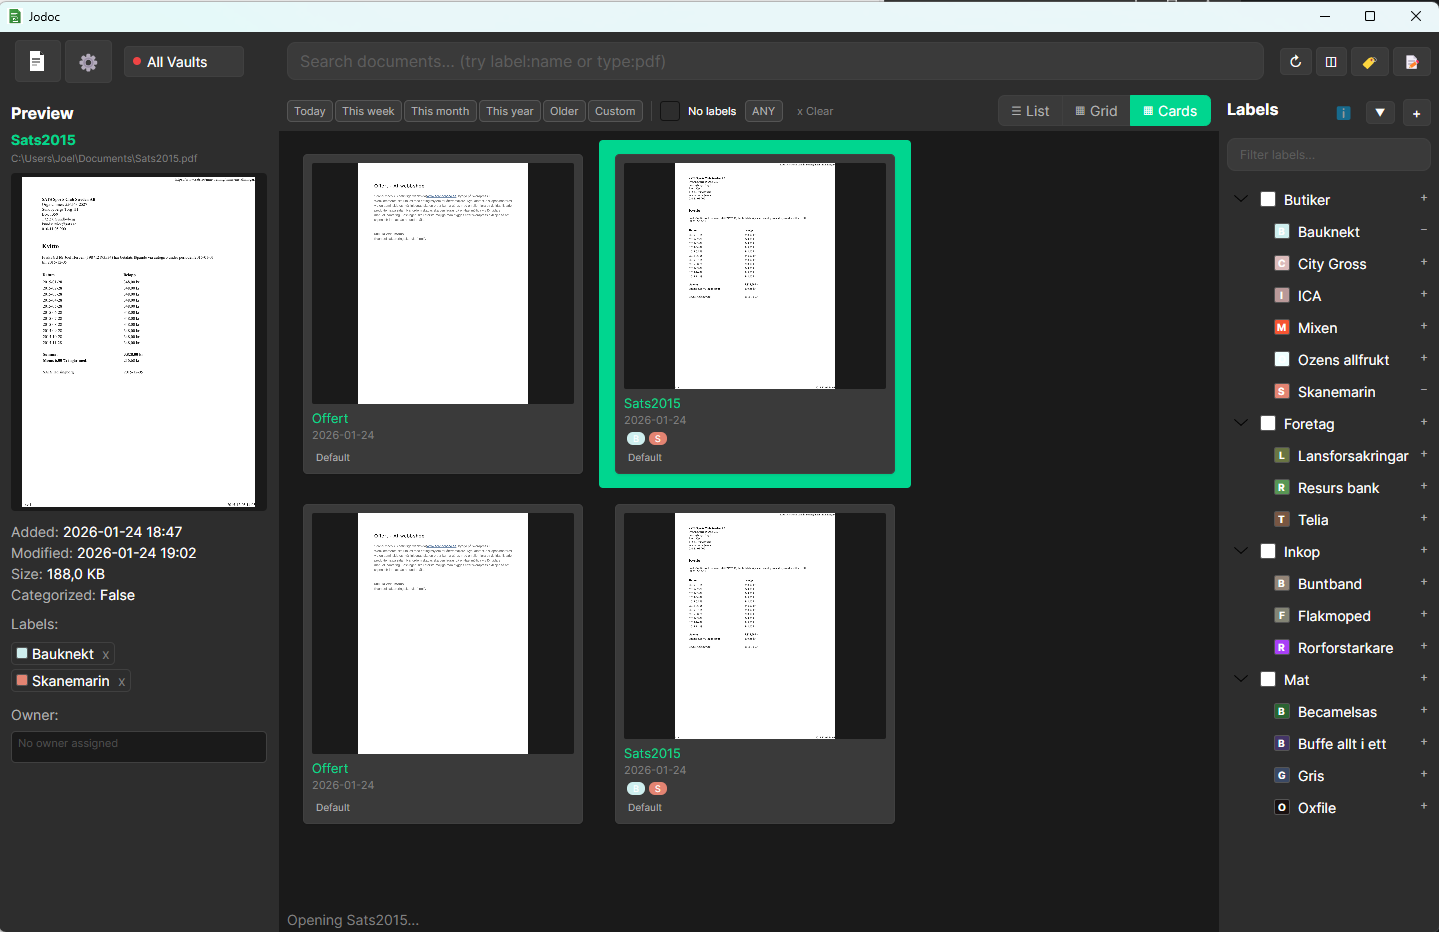
Task: Add a new label with the plus icon
Action: coord(1416,113)
